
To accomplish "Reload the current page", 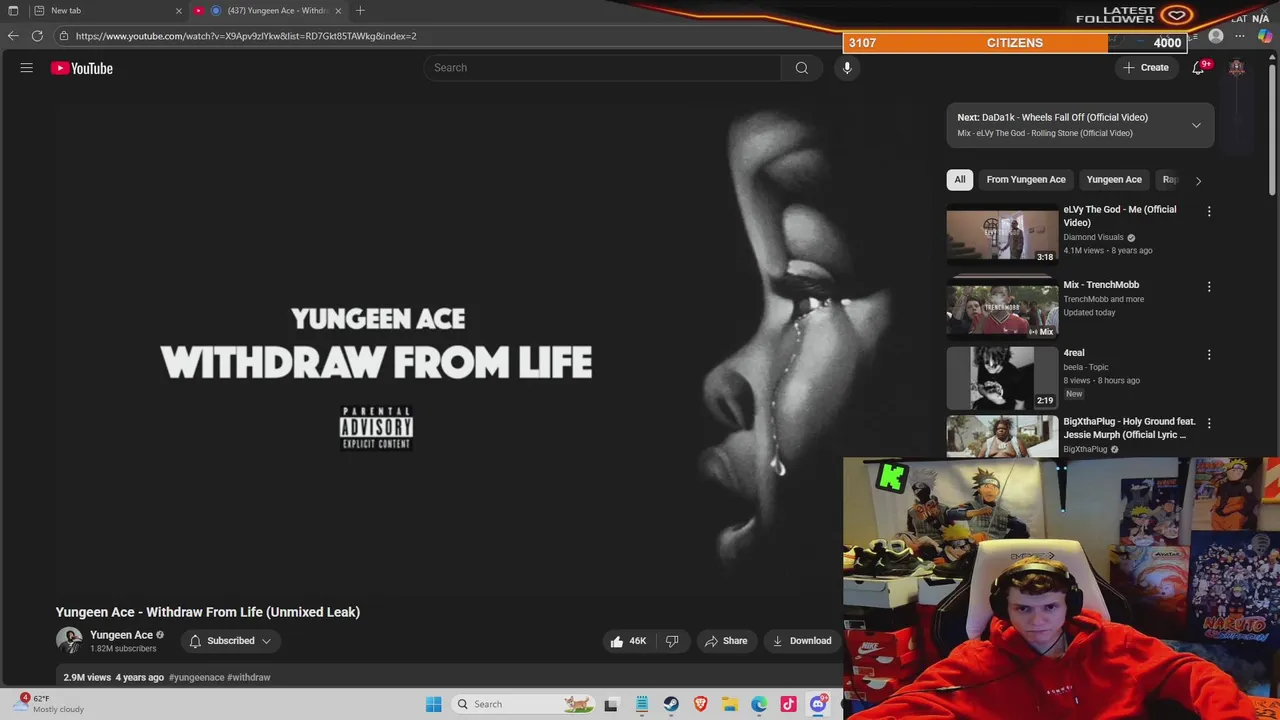I will [37, 36].
